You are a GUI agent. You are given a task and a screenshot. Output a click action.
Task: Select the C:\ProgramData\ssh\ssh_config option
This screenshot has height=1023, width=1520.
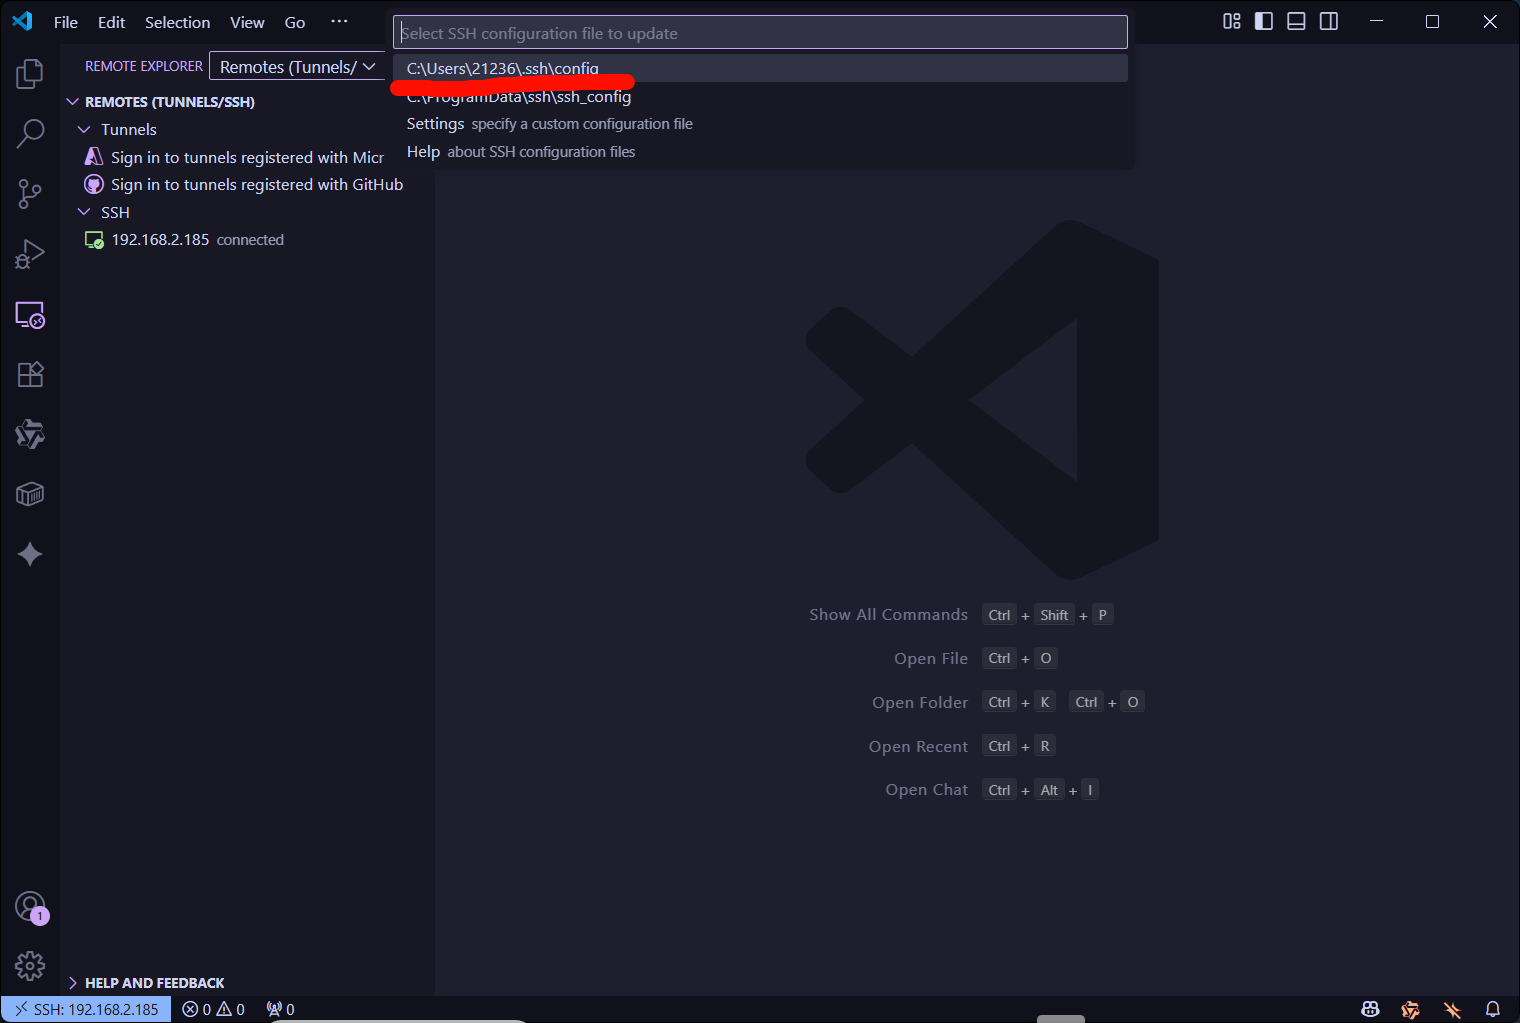(520, 97)
